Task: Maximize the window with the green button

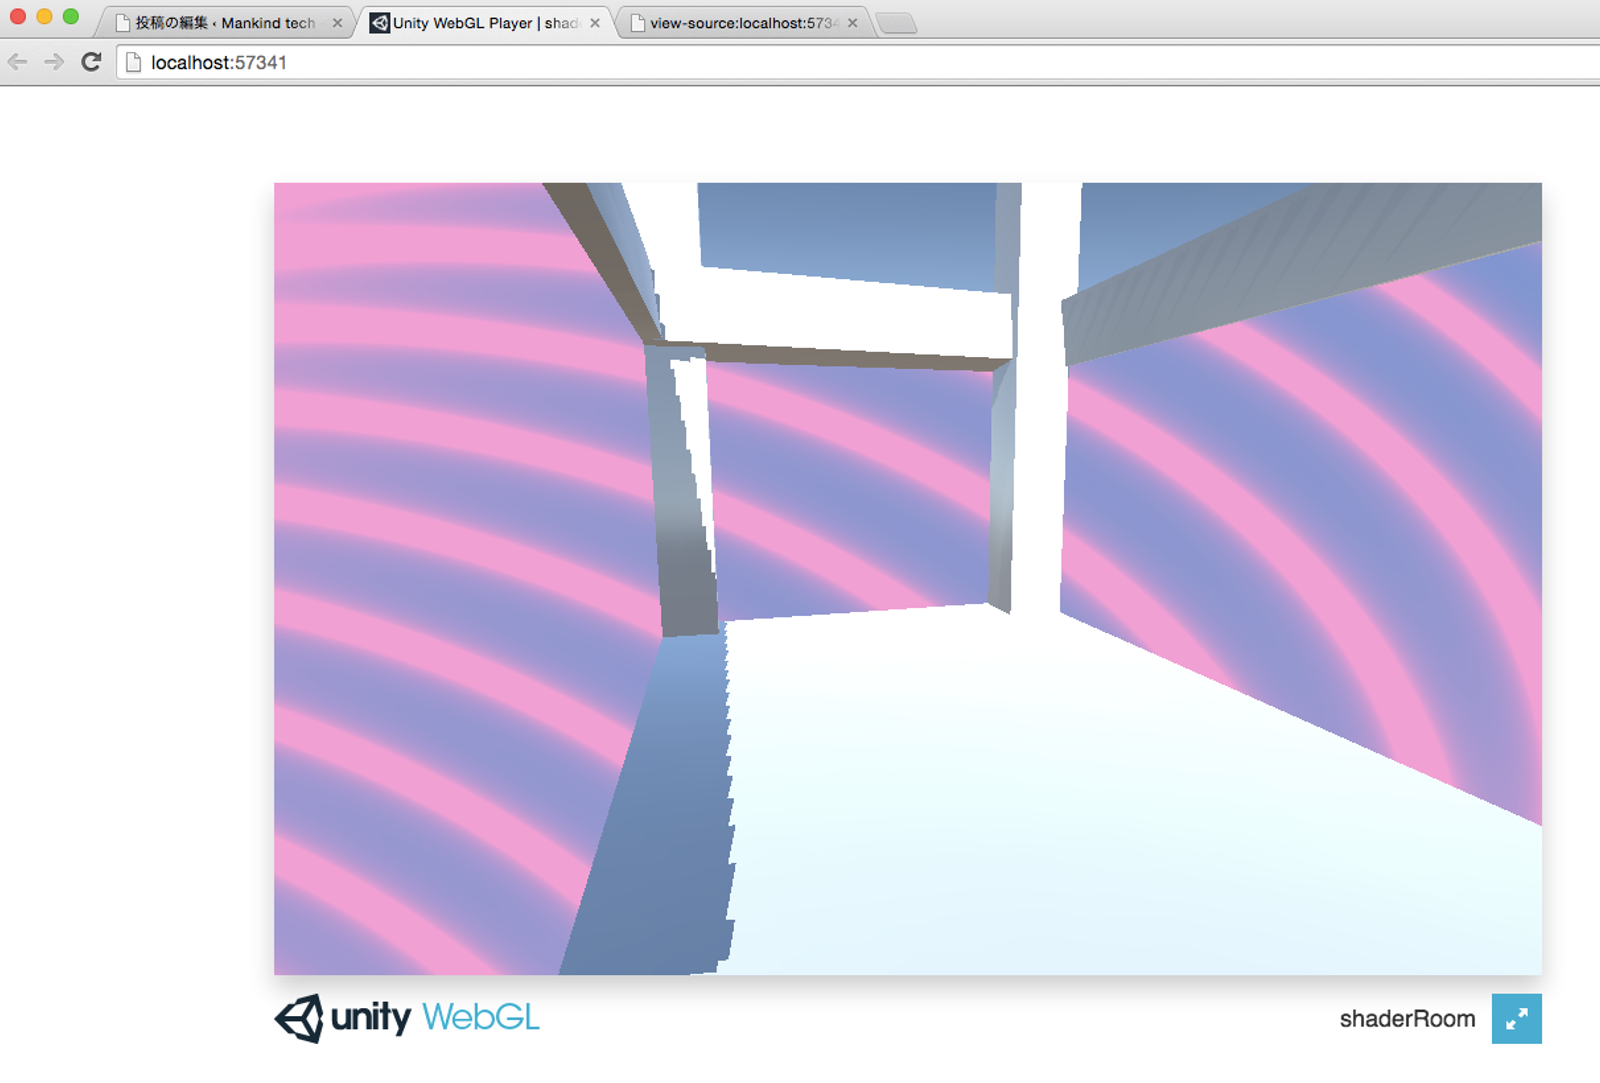Action: coord(71,16)
